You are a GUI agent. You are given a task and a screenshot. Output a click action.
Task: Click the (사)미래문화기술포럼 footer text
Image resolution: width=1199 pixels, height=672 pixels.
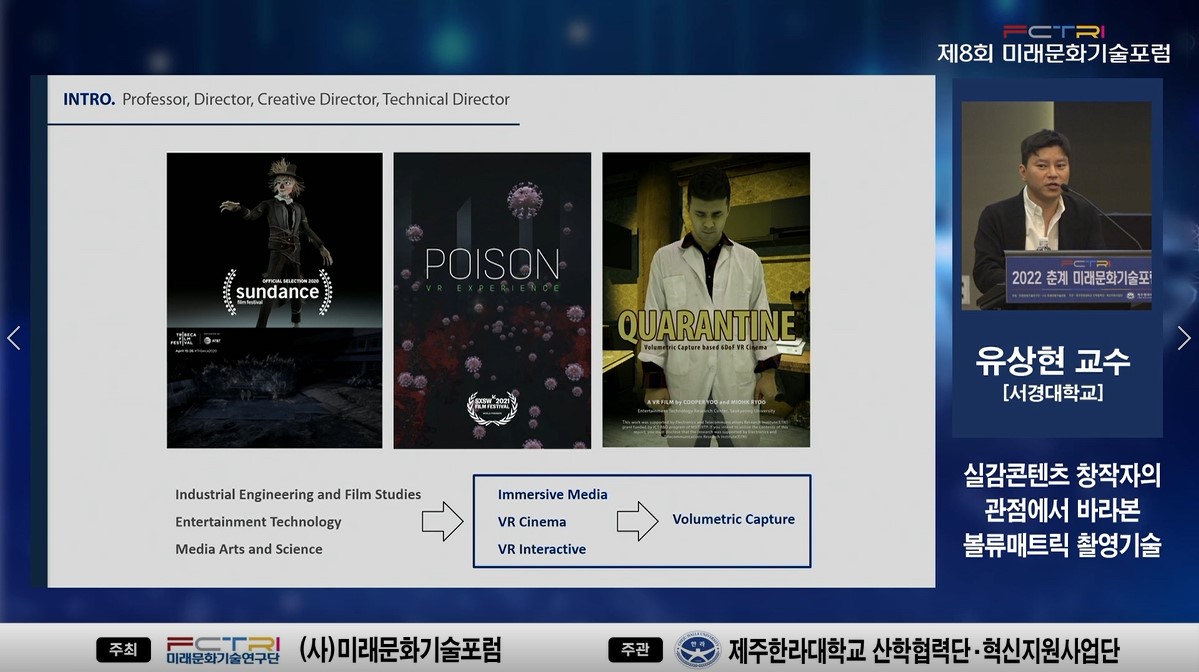(x=400, y=650)
